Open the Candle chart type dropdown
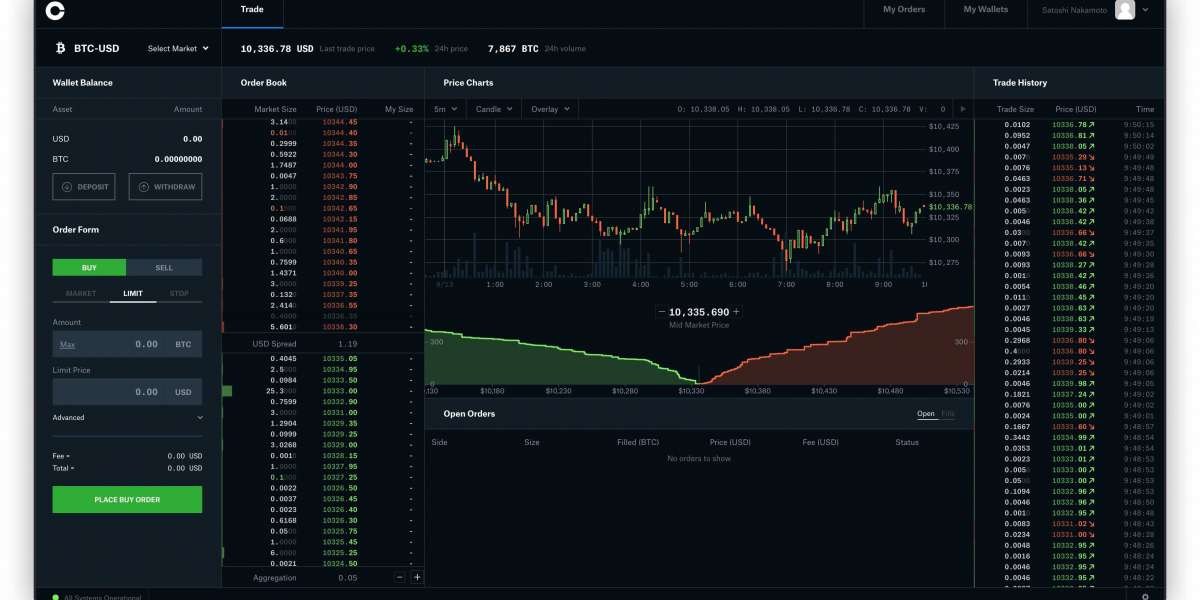Image resolution: width=1200 pixels, height=600 pixels. point(494,109)
